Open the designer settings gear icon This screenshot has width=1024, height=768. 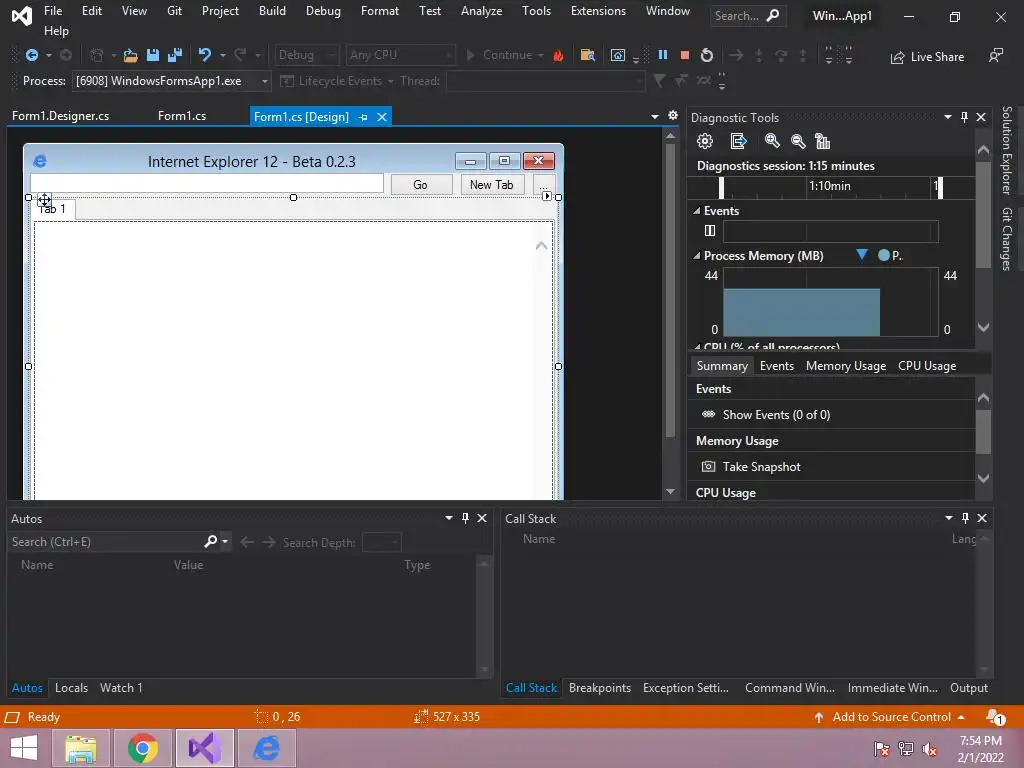[x=673, y=116]
